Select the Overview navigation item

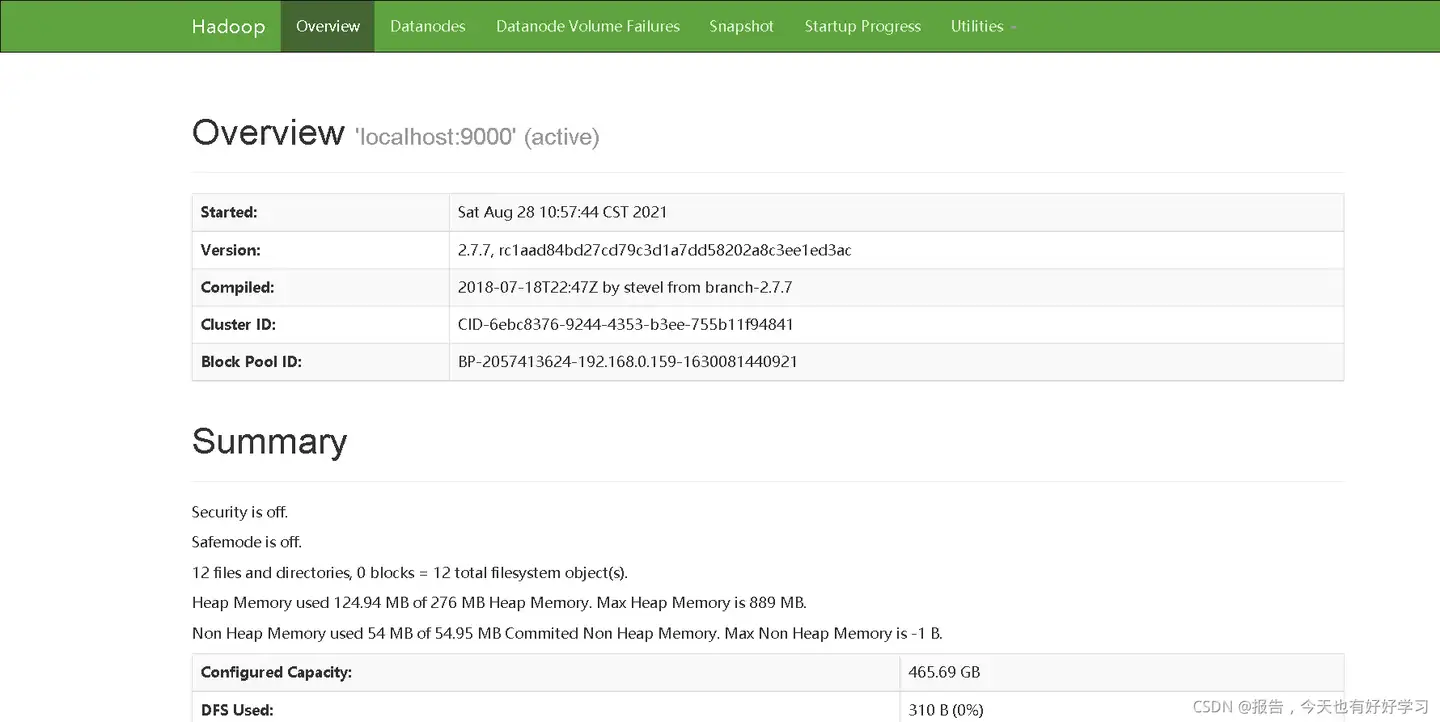click(327, 26)
